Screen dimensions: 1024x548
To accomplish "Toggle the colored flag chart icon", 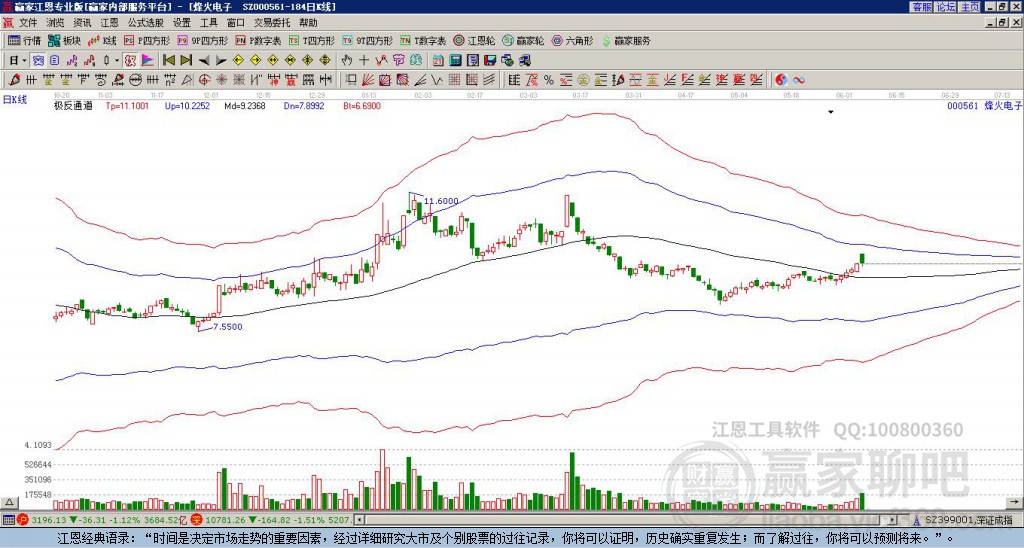I will click(148, 60).
